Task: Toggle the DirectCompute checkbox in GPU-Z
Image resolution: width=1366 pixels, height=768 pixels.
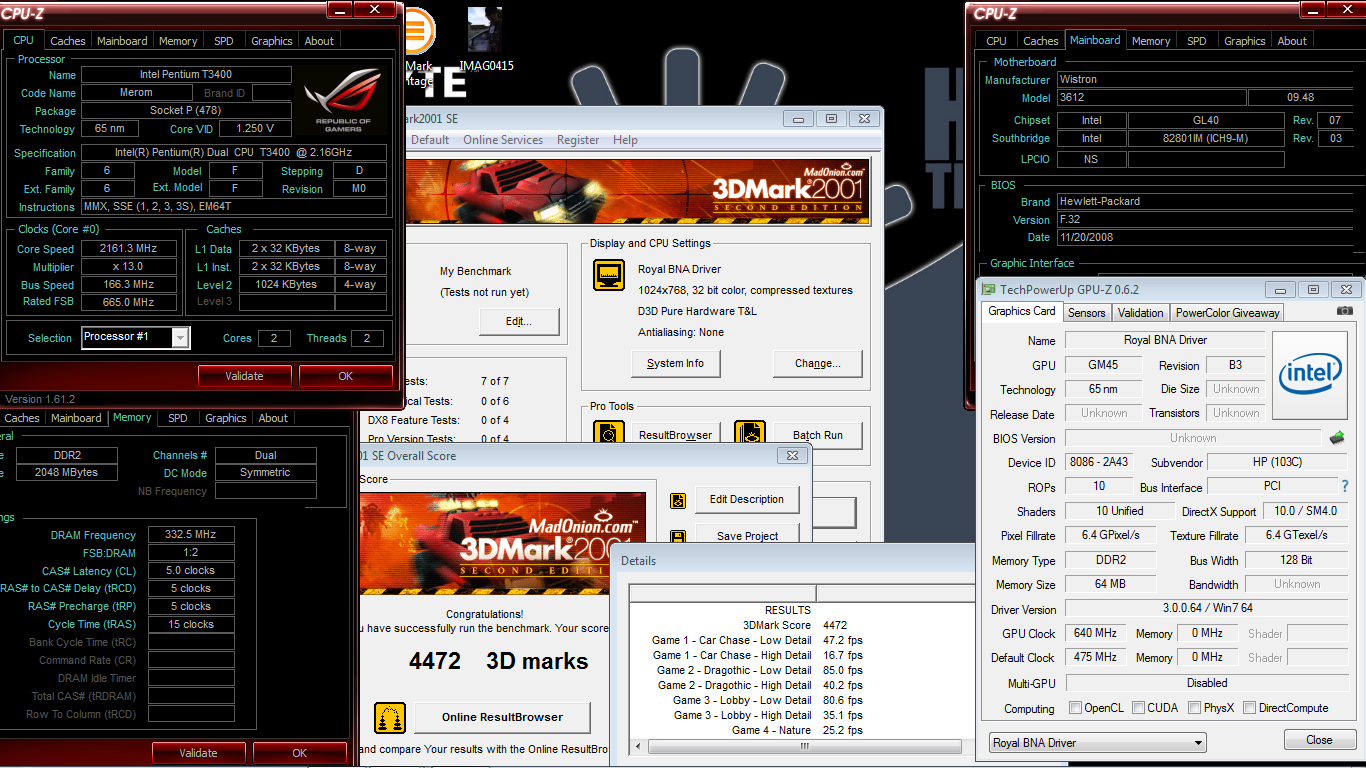Action: coord(1249,708)
